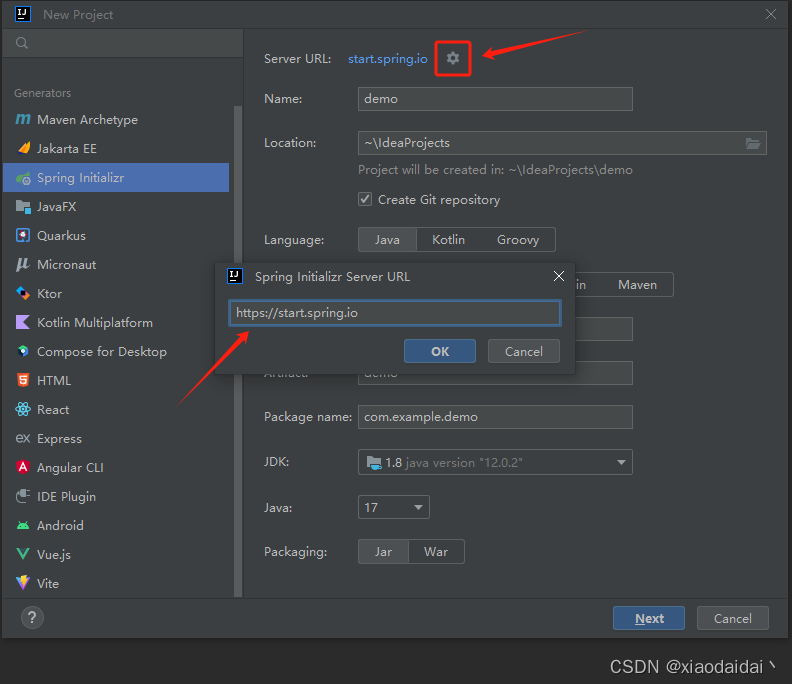This screenshot has width=792, height=684.
Task: Select Kotlin language option
Action: (x=449, y=239)
